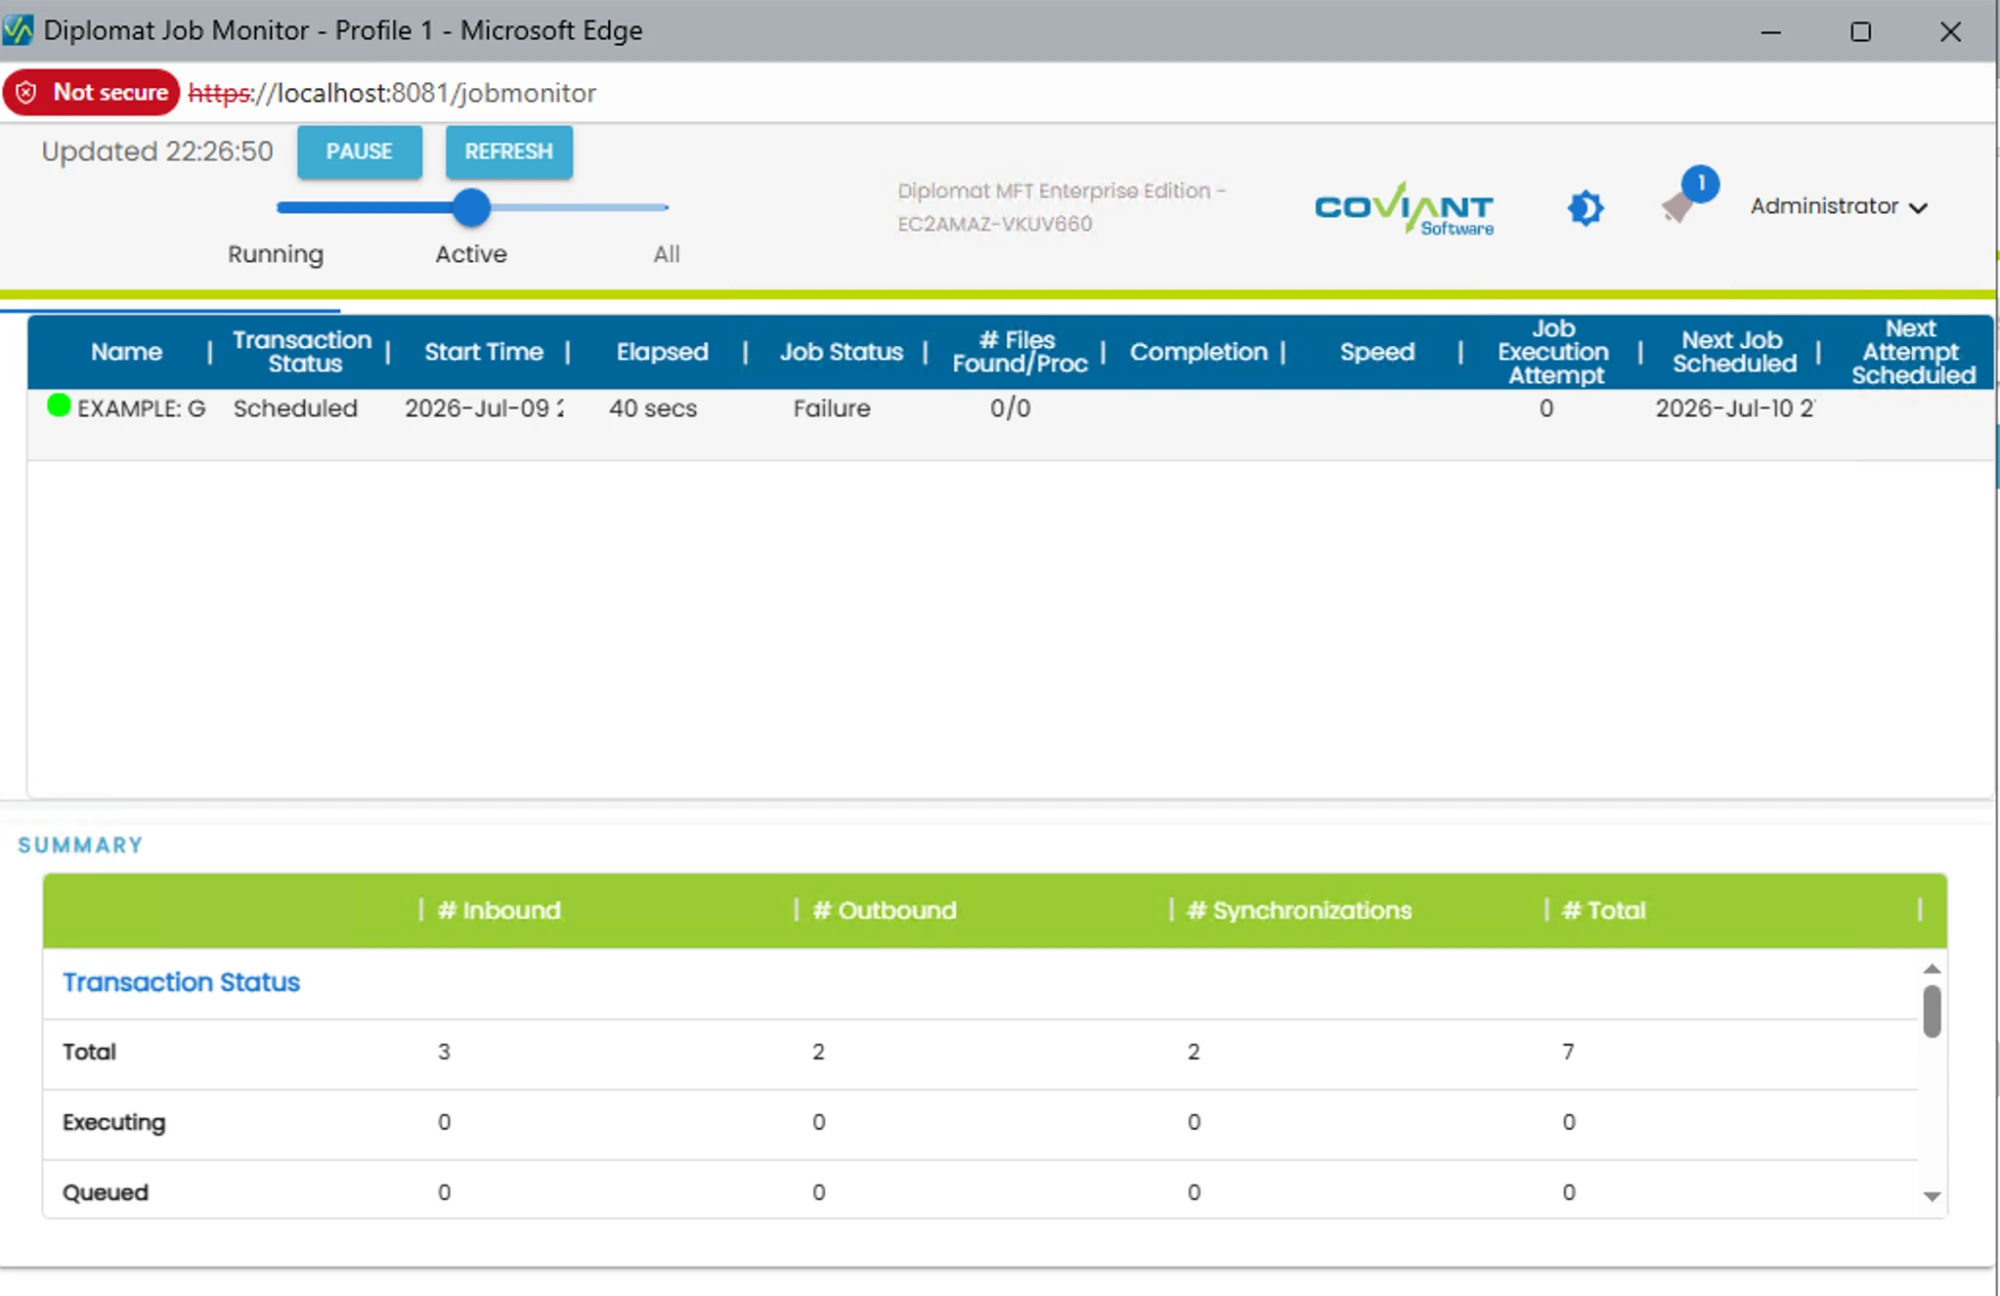2000x1296 pixels.
Task: Click the Coviant Software logo
Action: [x=1404, y=208]
